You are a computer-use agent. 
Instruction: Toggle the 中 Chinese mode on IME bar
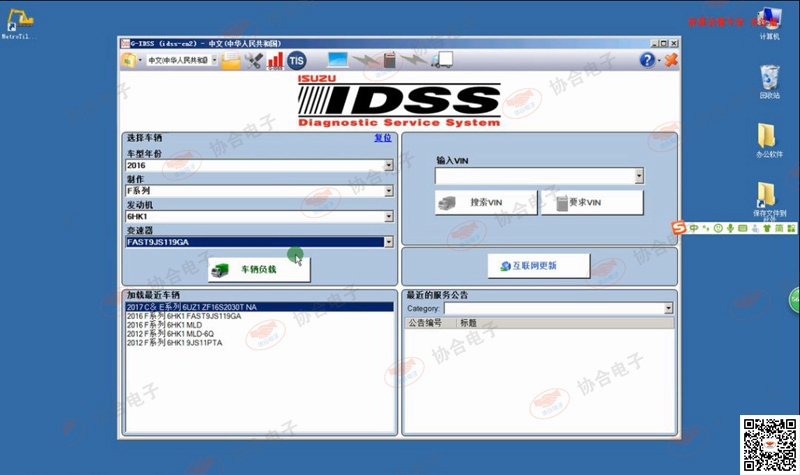(694, 228)
